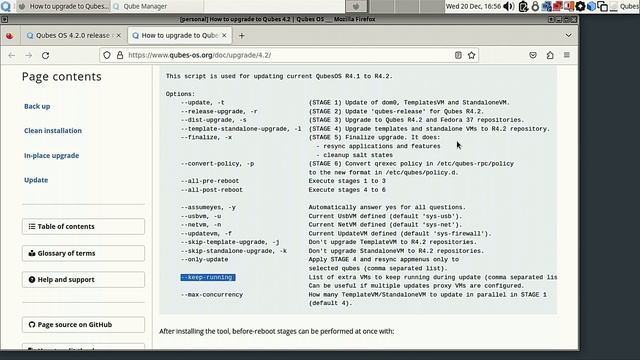Image resolution: width=640 pixels, height=360 pixels.
Task: Click the red devices tray icon
Action: [558, 6]
